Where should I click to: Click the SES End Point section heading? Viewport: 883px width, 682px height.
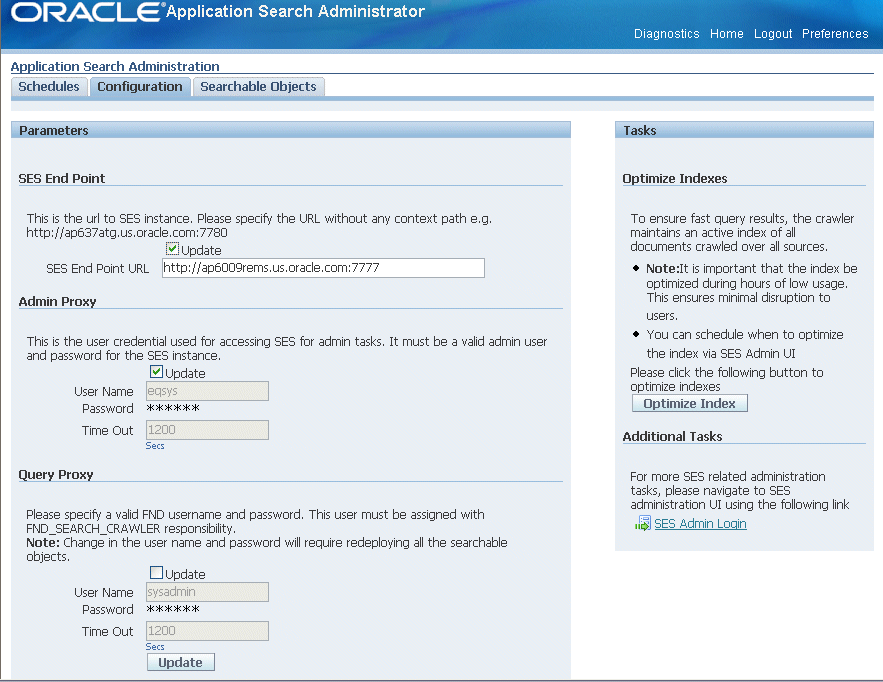61,179
